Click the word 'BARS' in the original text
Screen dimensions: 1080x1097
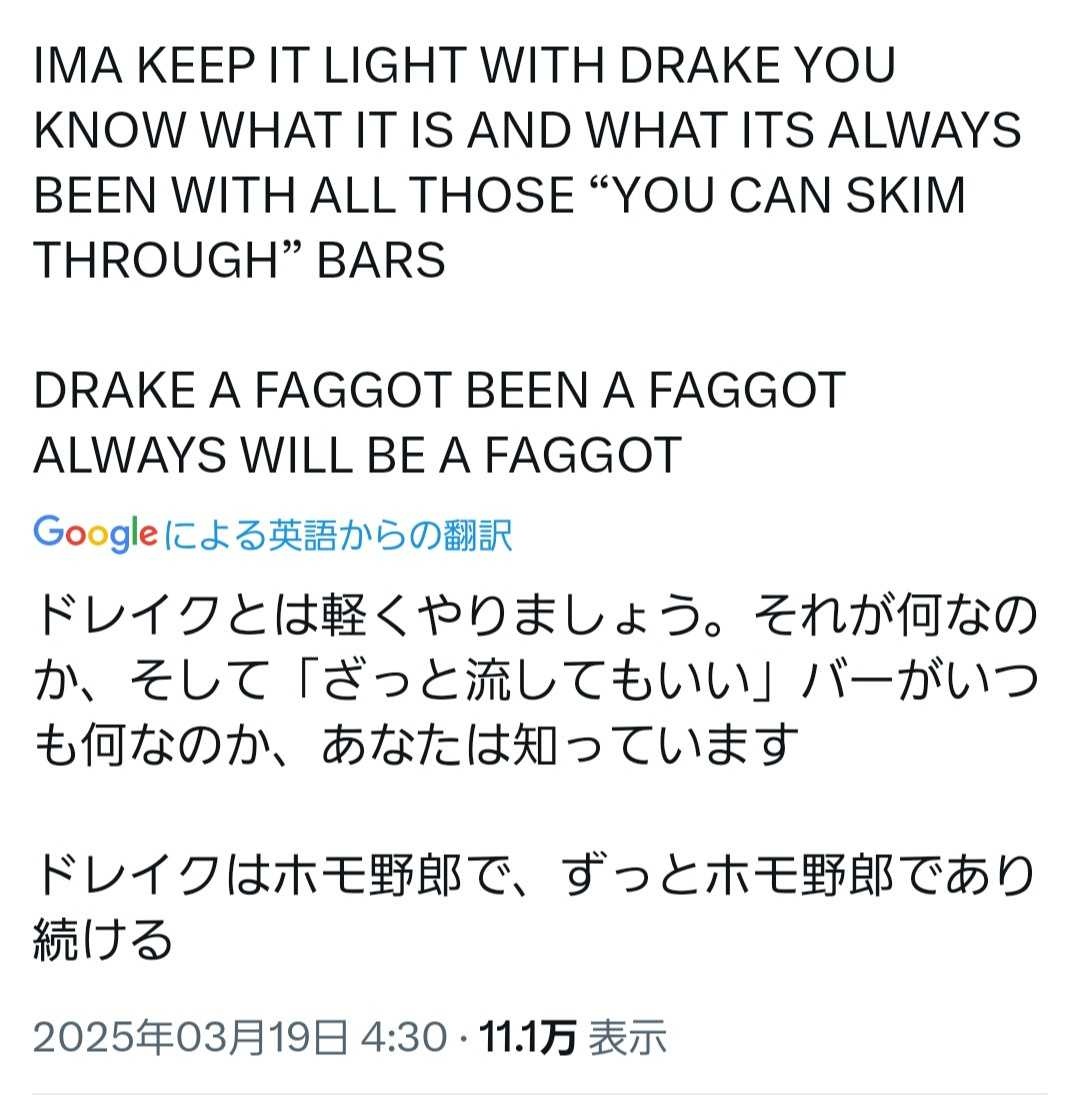381,260
